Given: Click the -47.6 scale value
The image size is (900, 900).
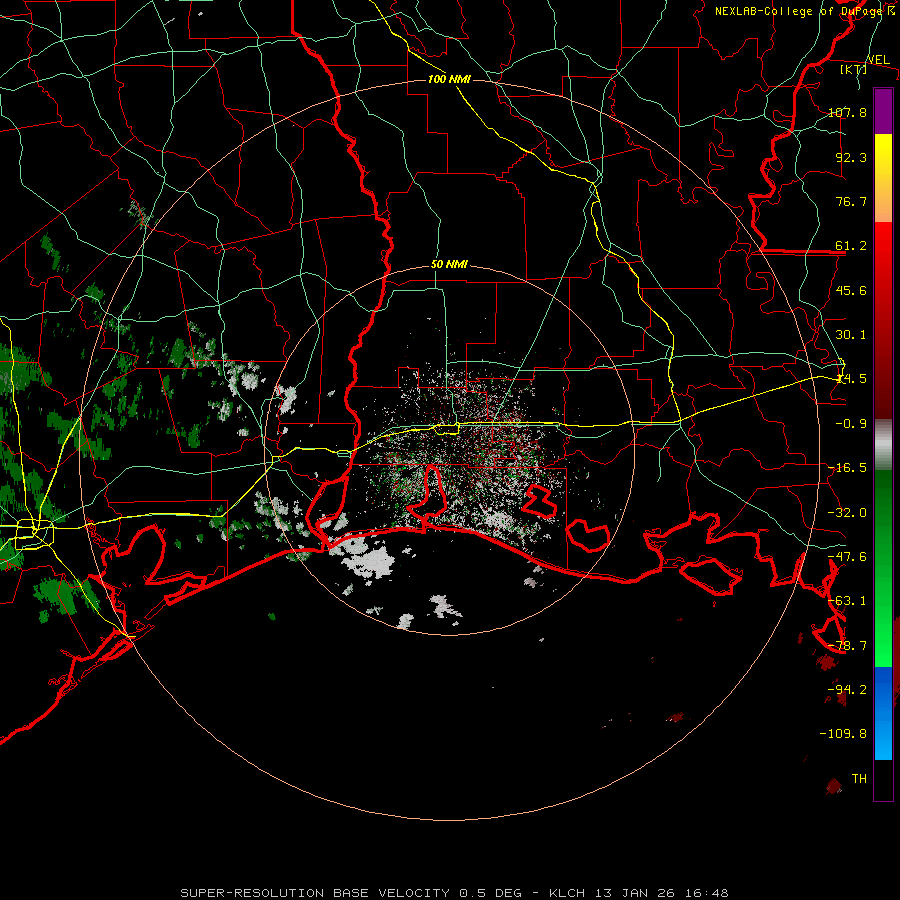Looking at the screenshot, I should (x=847, y=557).
